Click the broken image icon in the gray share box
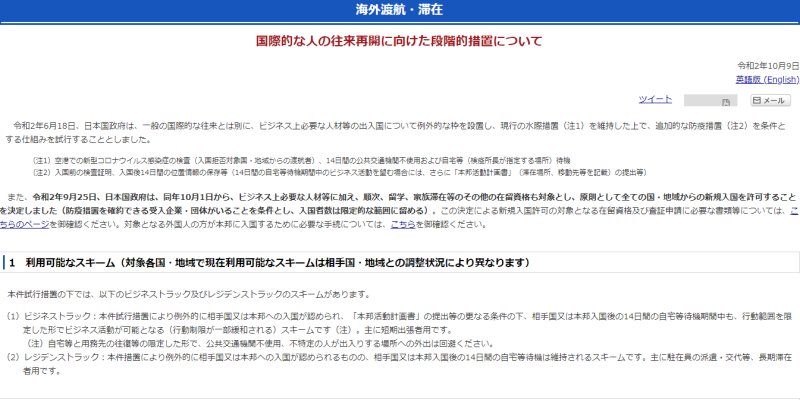 pos(726,102)
